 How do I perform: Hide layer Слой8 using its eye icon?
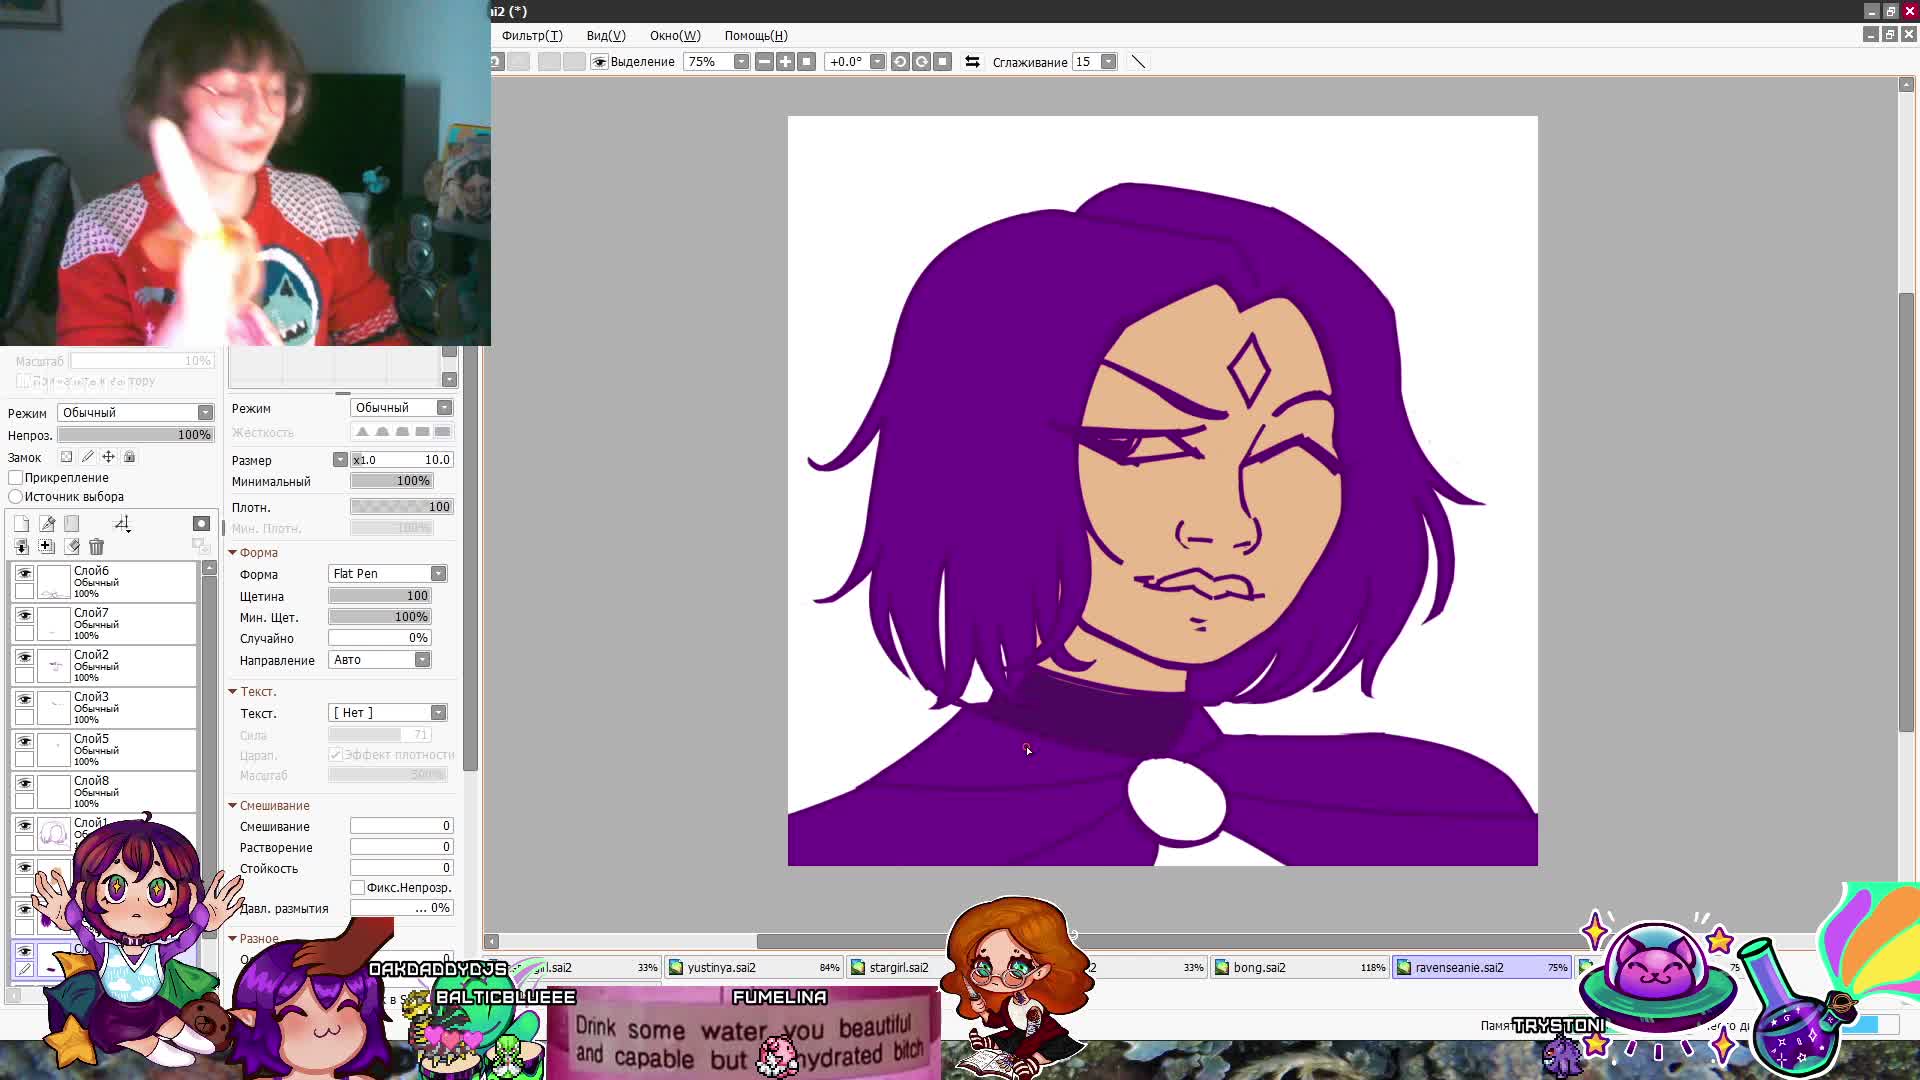coord(25,783)
